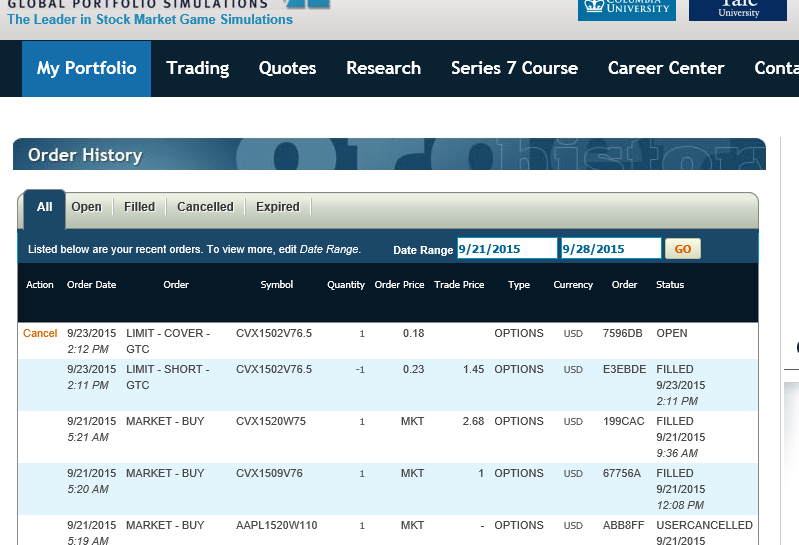View the Cancelled orders tab
Screen dimensions: 799x545
pyautogui.click(x=205, y=207)
